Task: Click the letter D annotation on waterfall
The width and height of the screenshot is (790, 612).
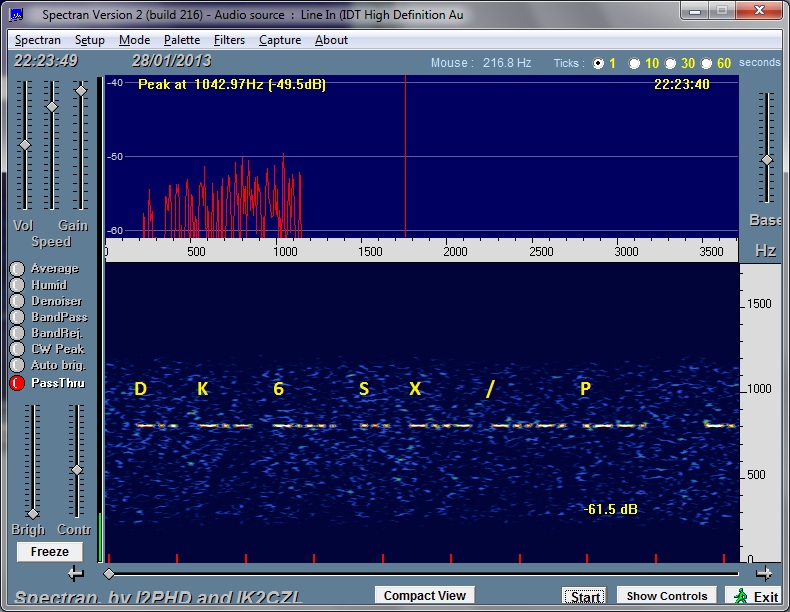Action: click(140, 389)
